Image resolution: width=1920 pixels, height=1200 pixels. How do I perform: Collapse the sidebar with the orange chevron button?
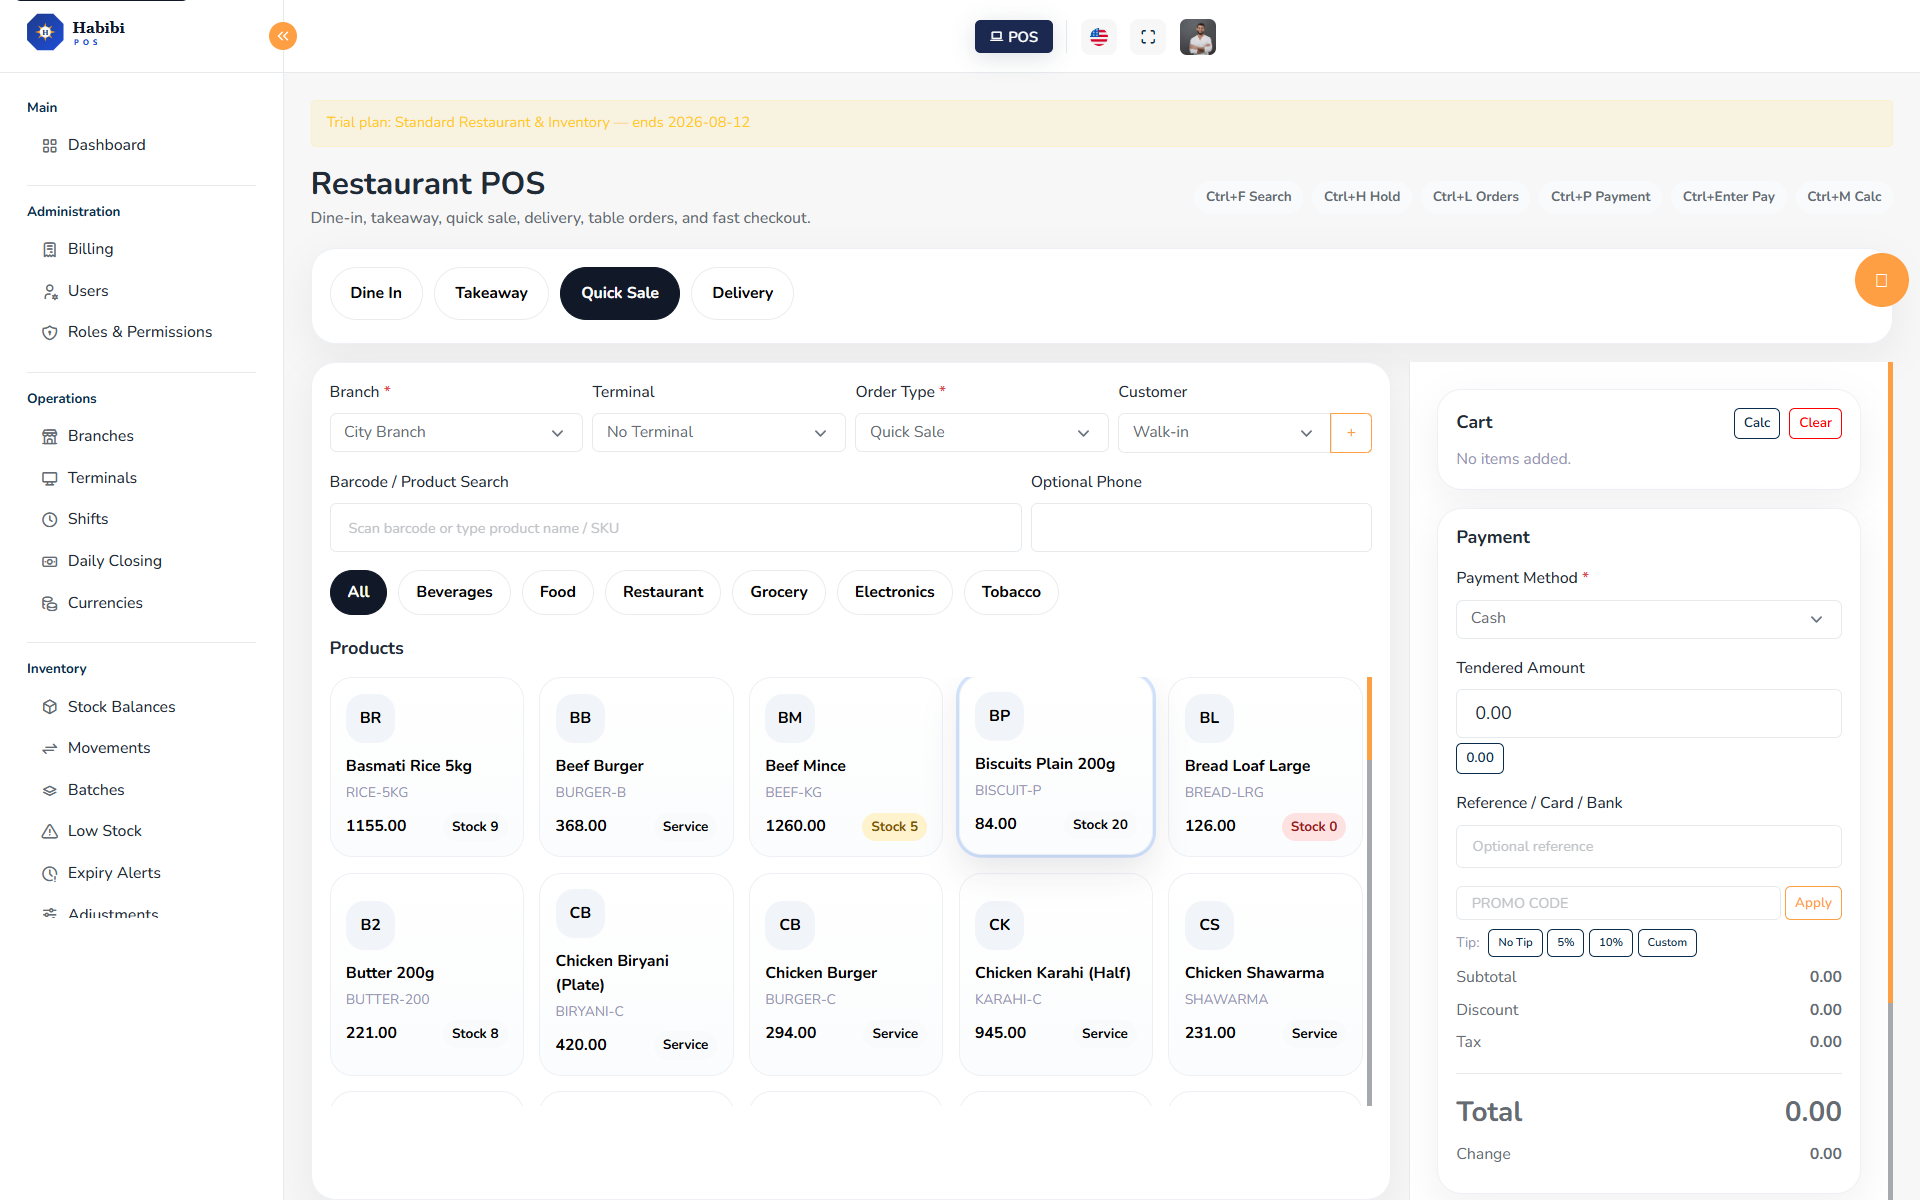coord(283,36)
